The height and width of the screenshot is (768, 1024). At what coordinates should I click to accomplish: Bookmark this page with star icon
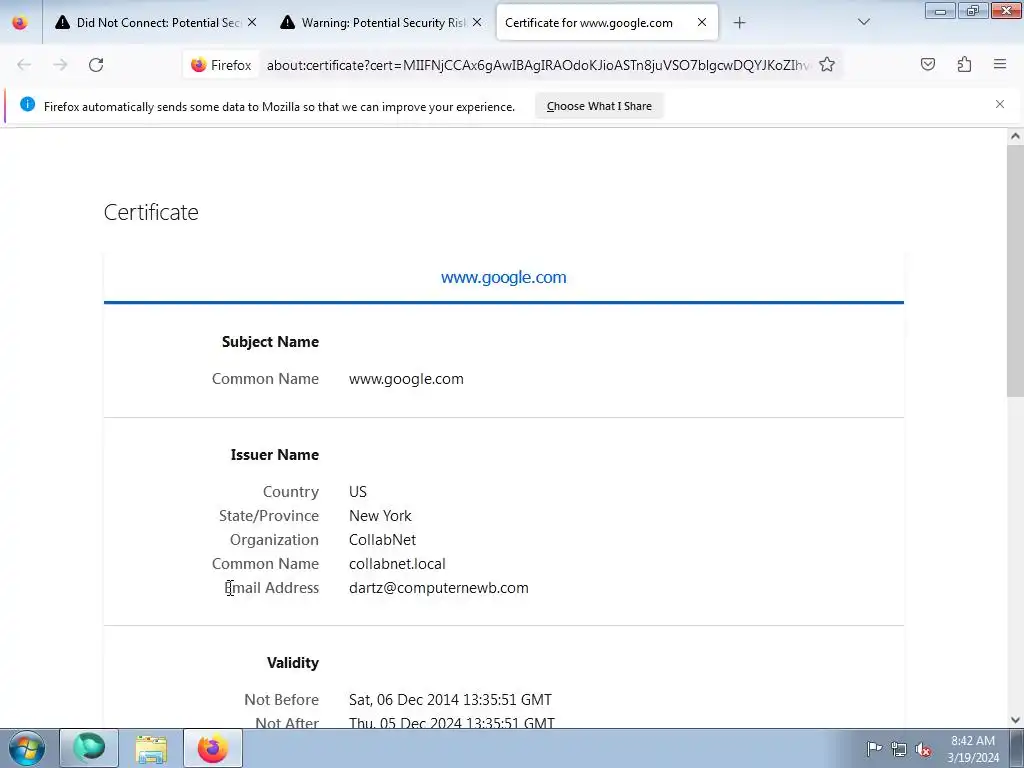827,65
